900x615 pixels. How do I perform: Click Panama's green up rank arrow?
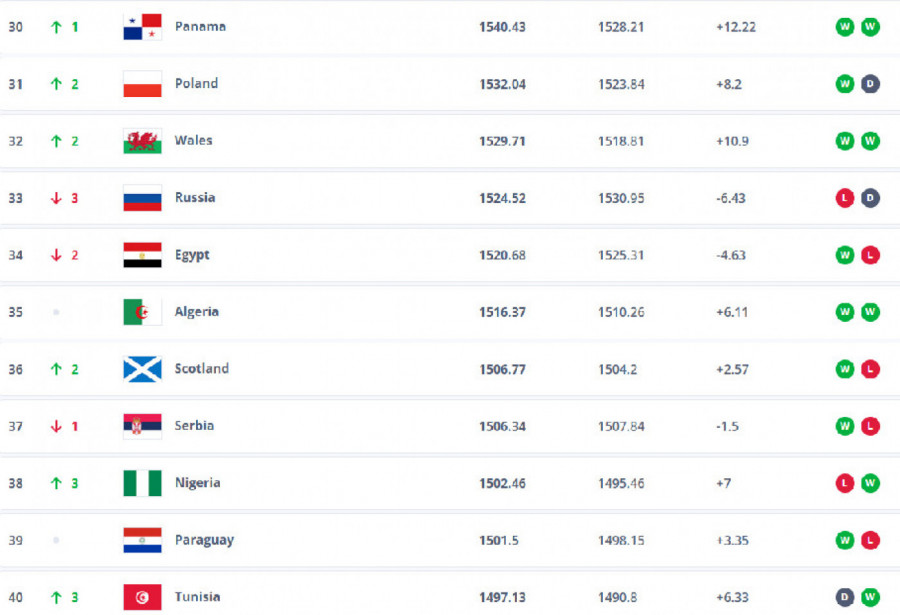[x=56, y=27]
